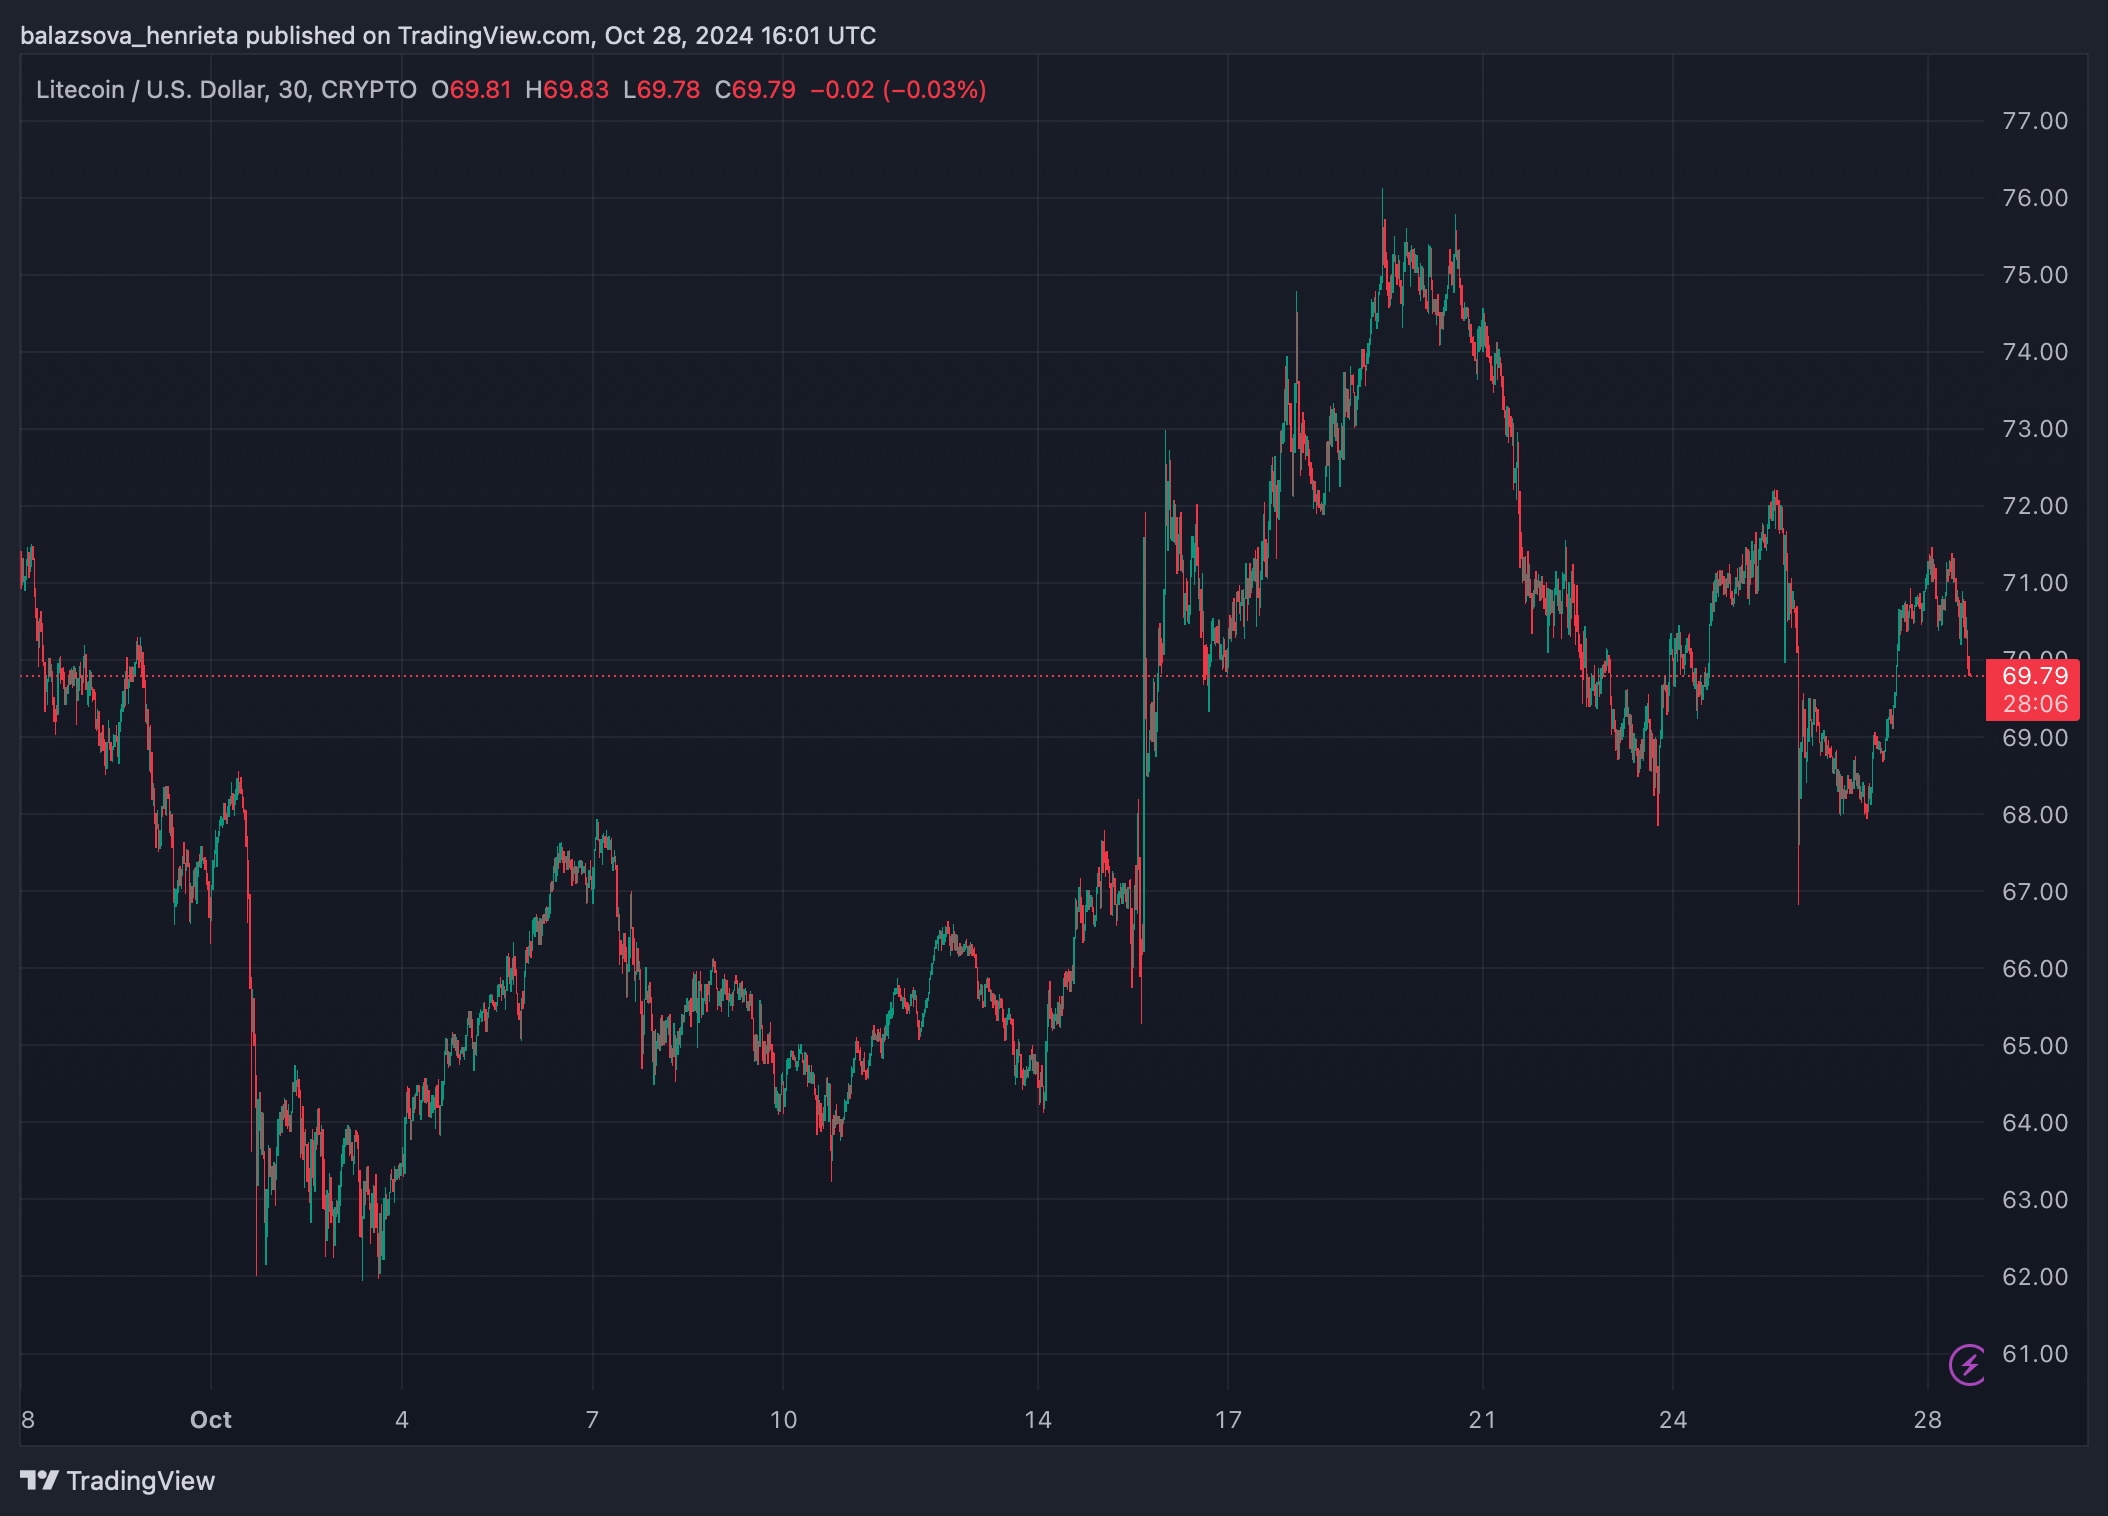Click the 66.00 price axis label
Viewport: 2108px width, 1516px height.
tap(2034, 969)
